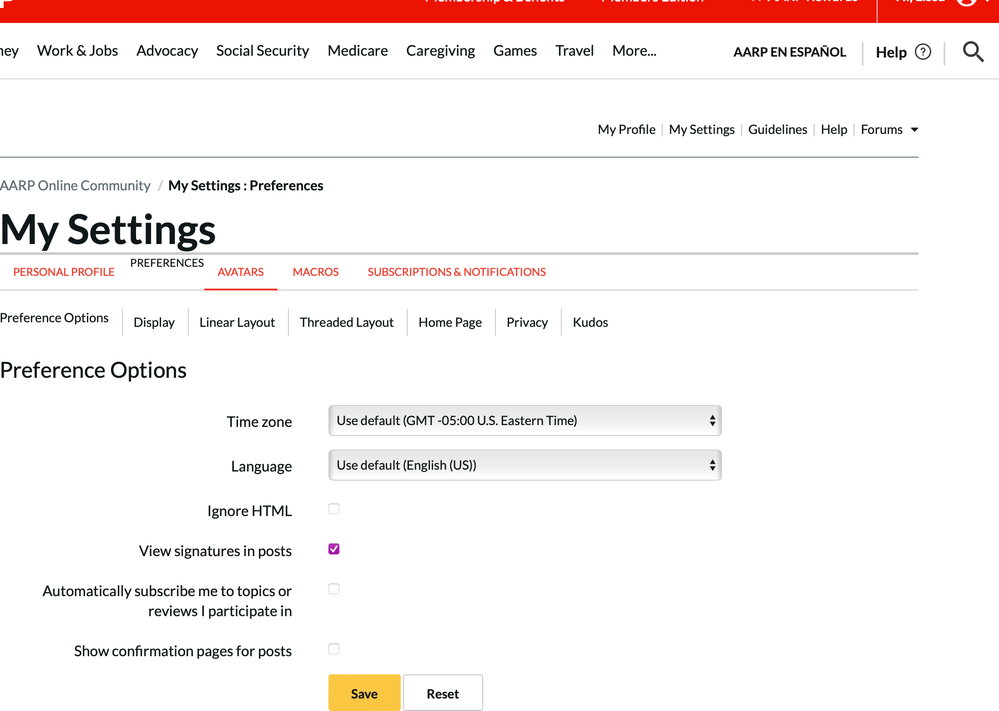This screenshot has width=999, height=711.
Task: Select the Privacy preferences sub-tab
Action: [527, 322]
